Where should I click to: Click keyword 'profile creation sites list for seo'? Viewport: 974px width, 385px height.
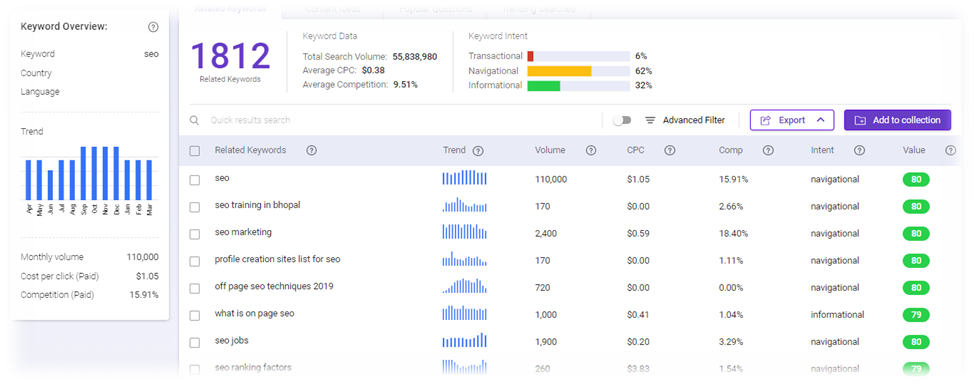tap(278, 259)
